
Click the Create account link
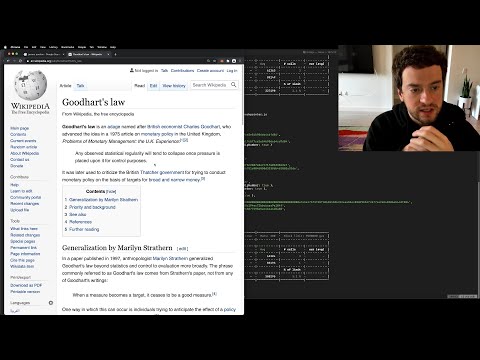[x=210, y=71]
